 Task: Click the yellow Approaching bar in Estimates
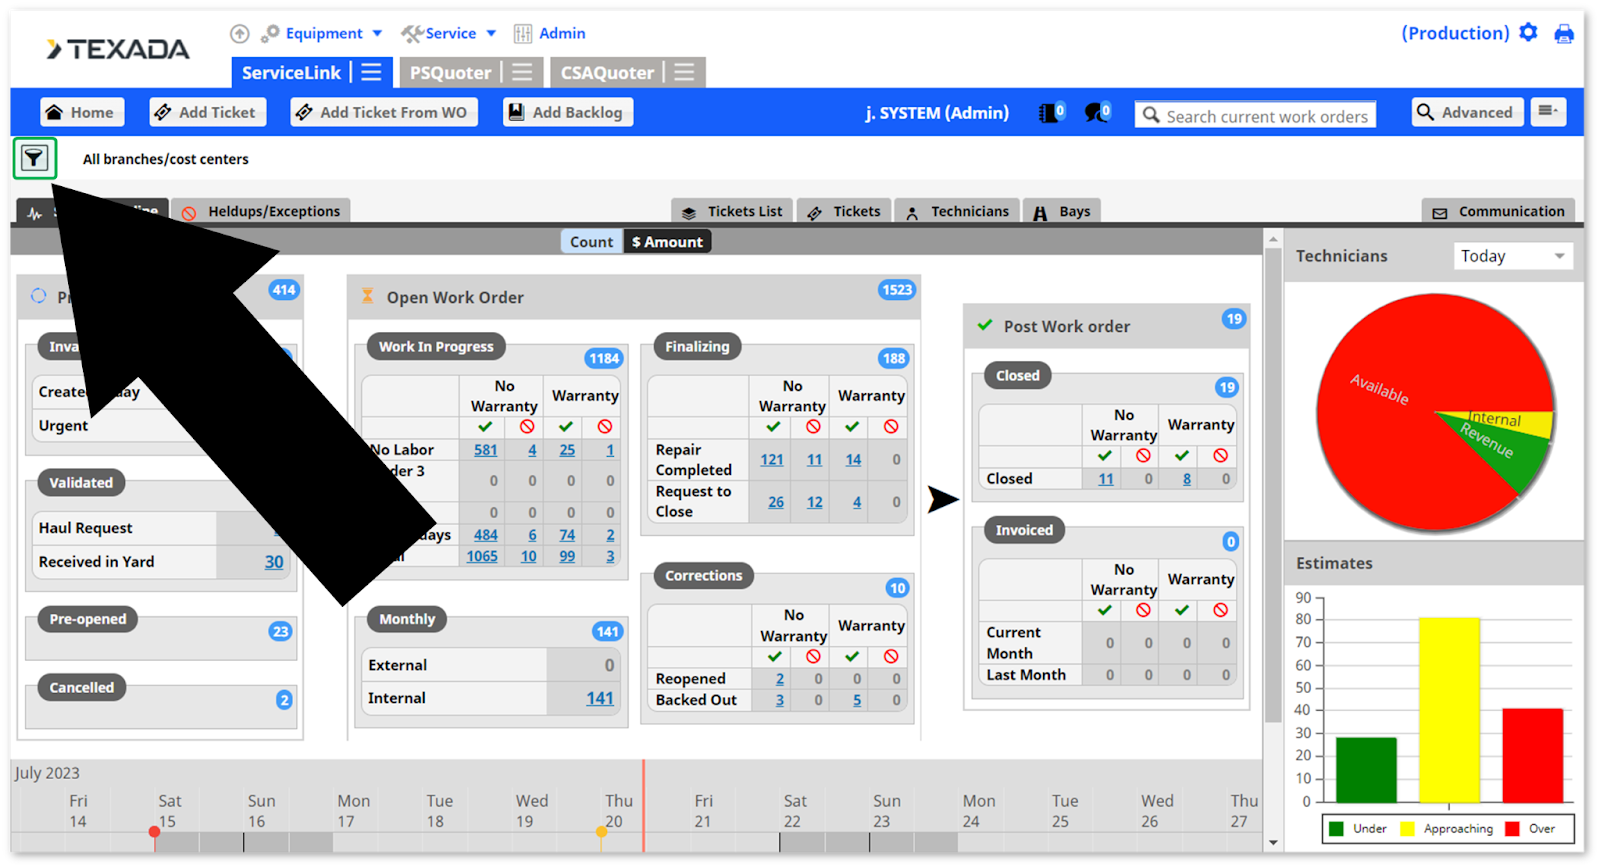pos(1449,710)
